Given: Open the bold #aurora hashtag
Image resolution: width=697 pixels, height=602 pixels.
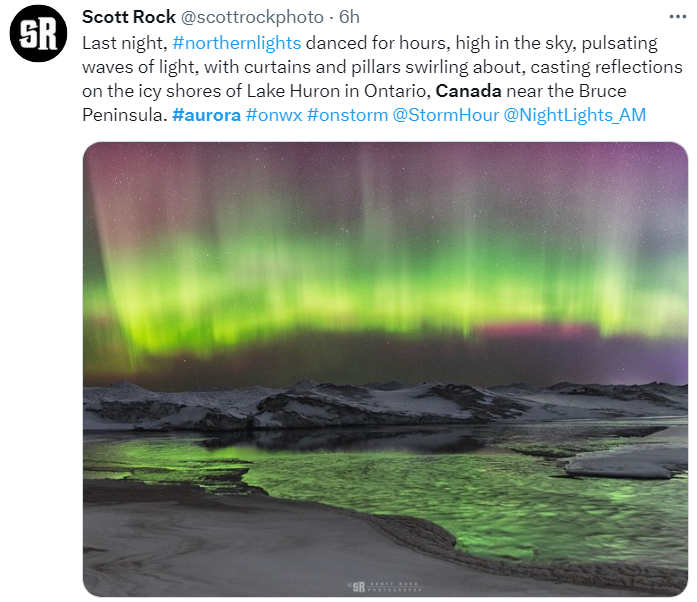Looking at the screenshot, I should click(206, 115).
